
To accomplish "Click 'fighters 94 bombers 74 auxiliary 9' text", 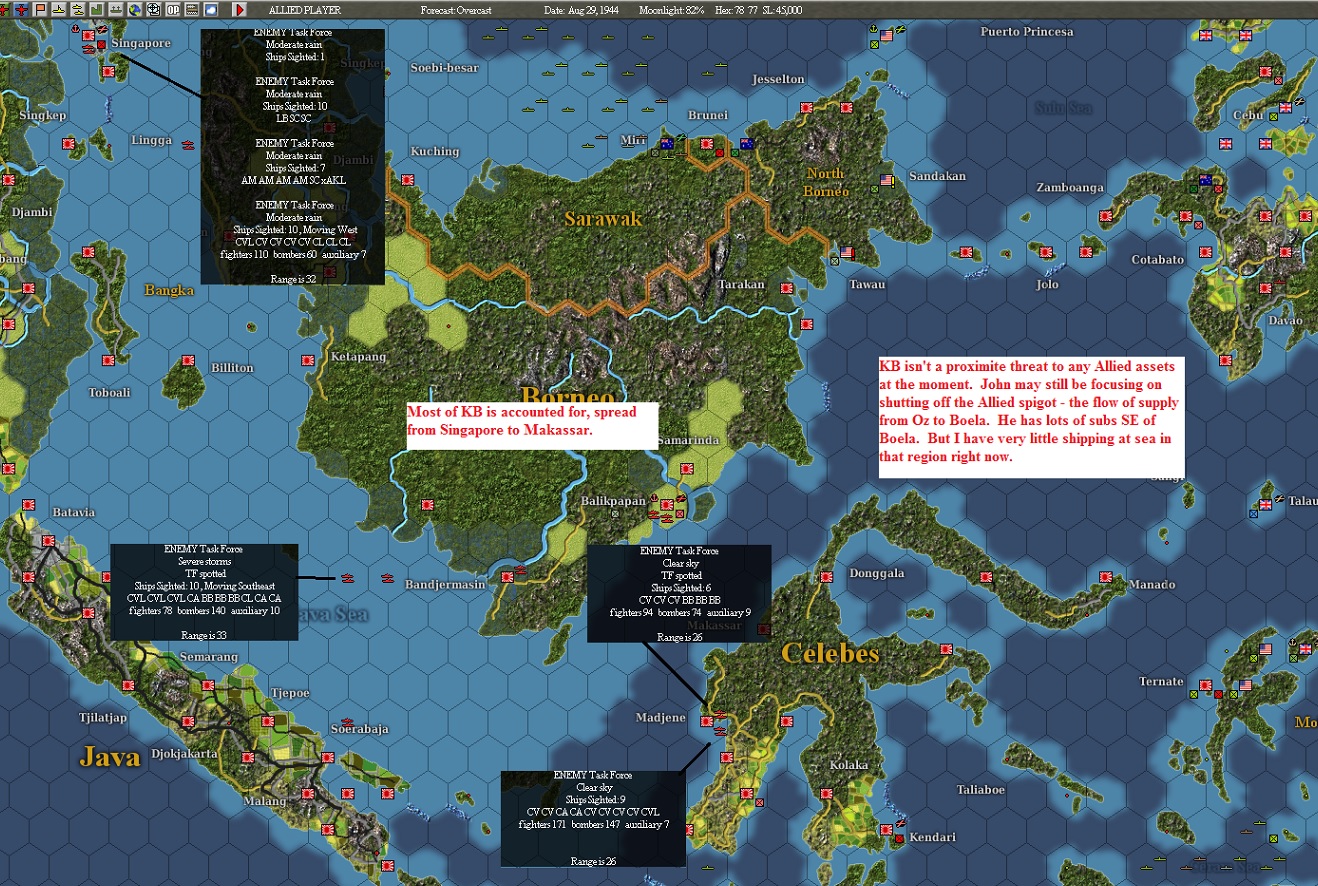I will pyautogui.click(x=679, y=612).
